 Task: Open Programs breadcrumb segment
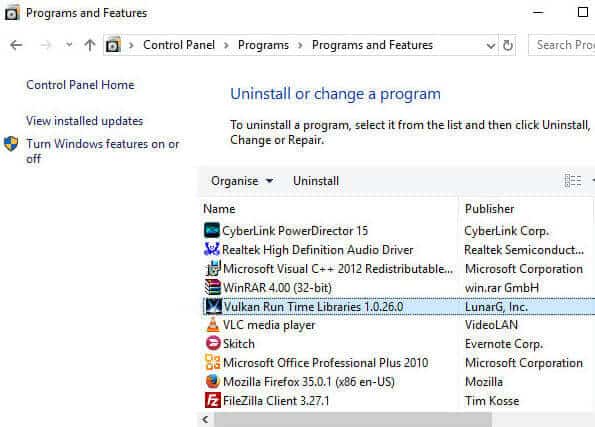(x=263, y=45)
